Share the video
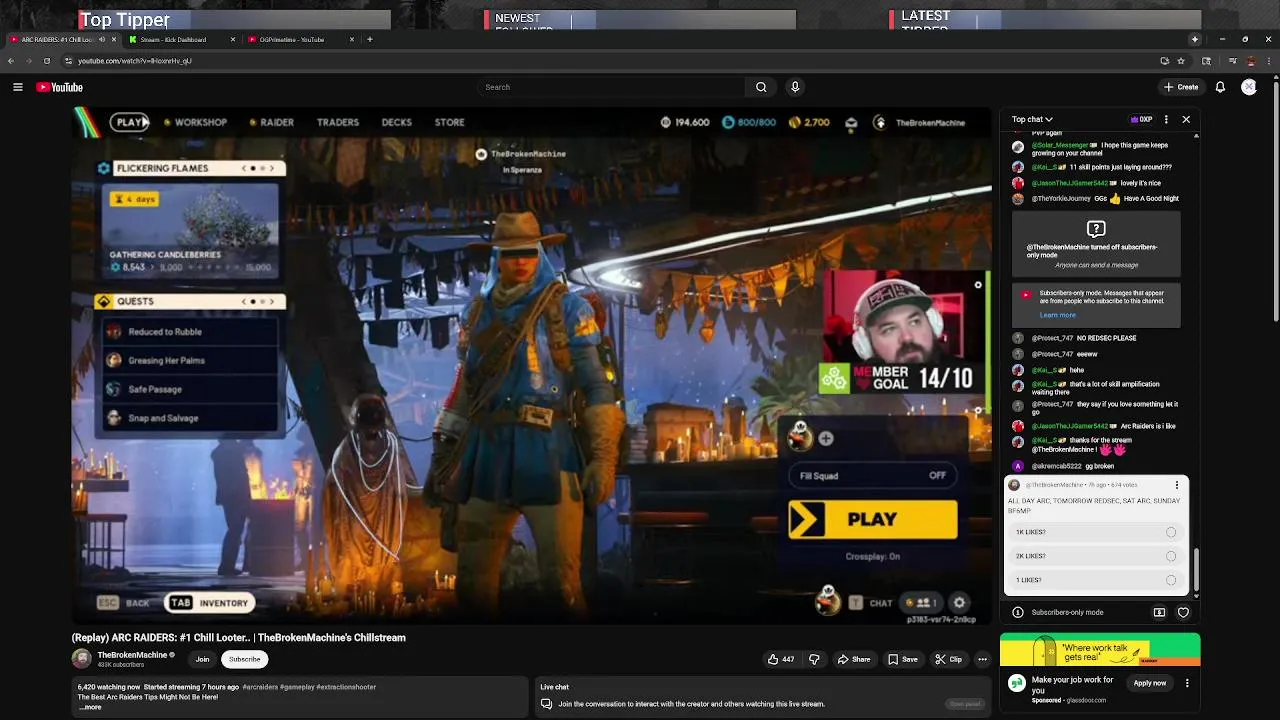 (854, 659)
